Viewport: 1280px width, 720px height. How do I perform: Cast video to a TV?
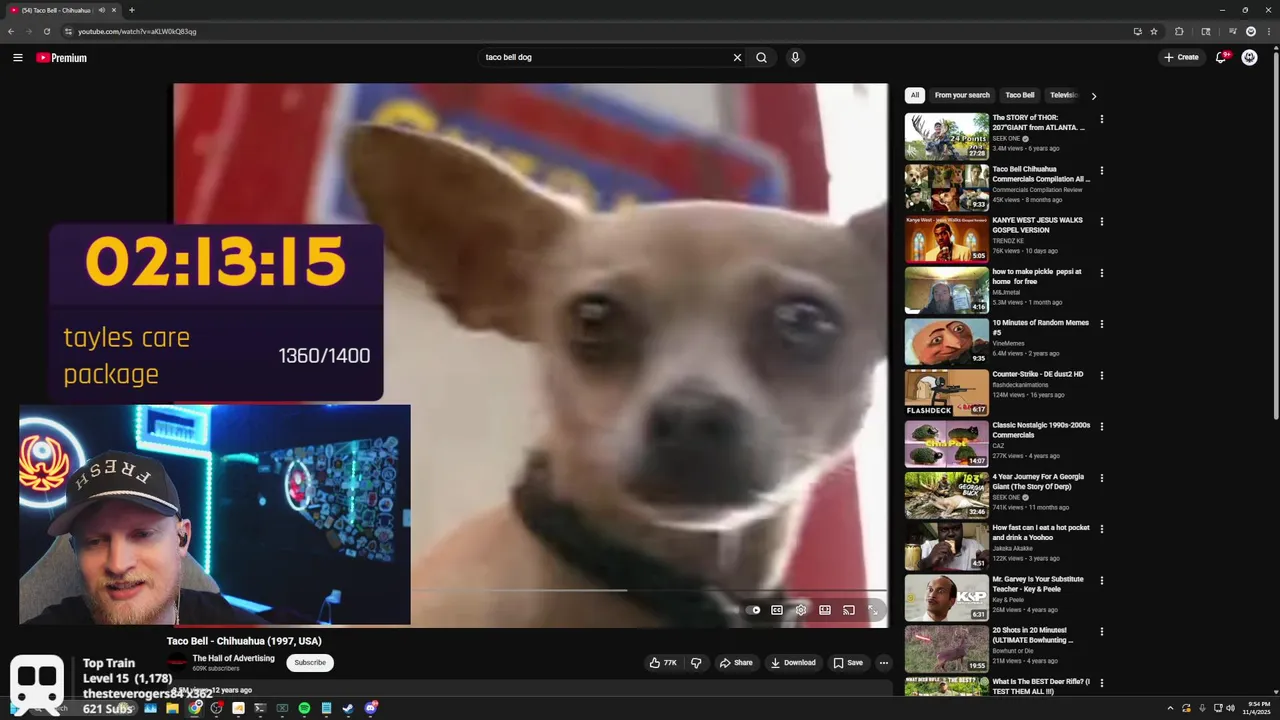[849, 610]
